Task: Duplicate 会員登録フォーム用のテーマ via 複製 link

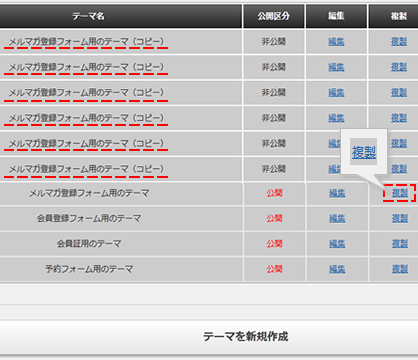Action: tap(400, 218)
